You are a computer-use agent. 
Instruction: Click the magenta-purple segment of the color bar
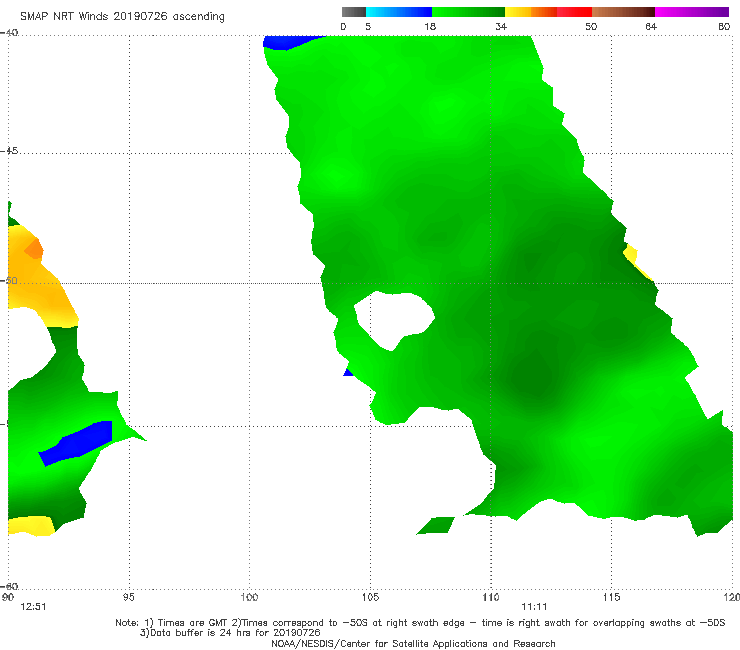coord(692,12)
